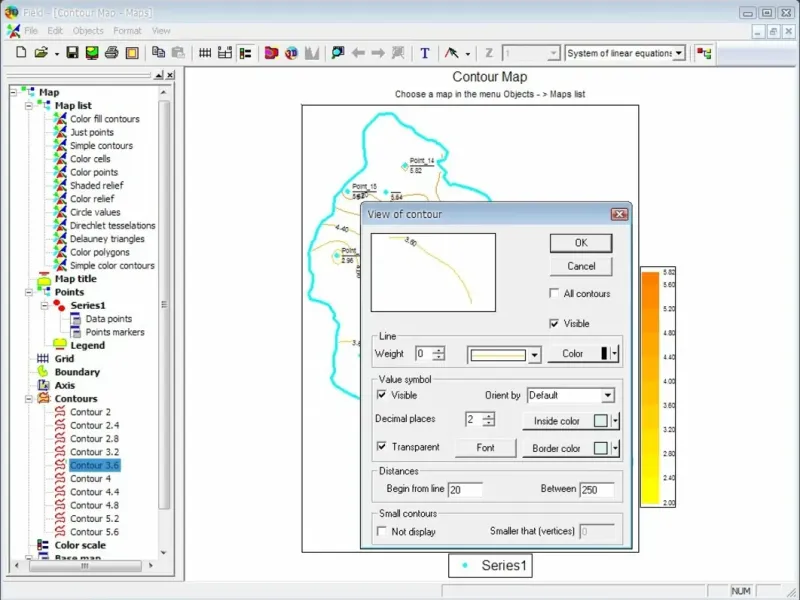
Task: Open the line style dropdown
Action: point(535,354)
